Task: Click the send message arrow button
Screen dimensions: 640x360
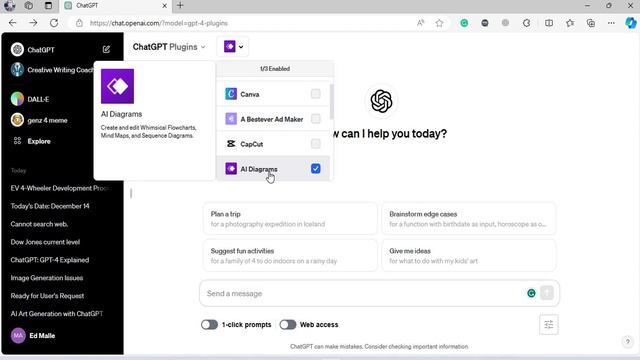Action: (547, 293)
